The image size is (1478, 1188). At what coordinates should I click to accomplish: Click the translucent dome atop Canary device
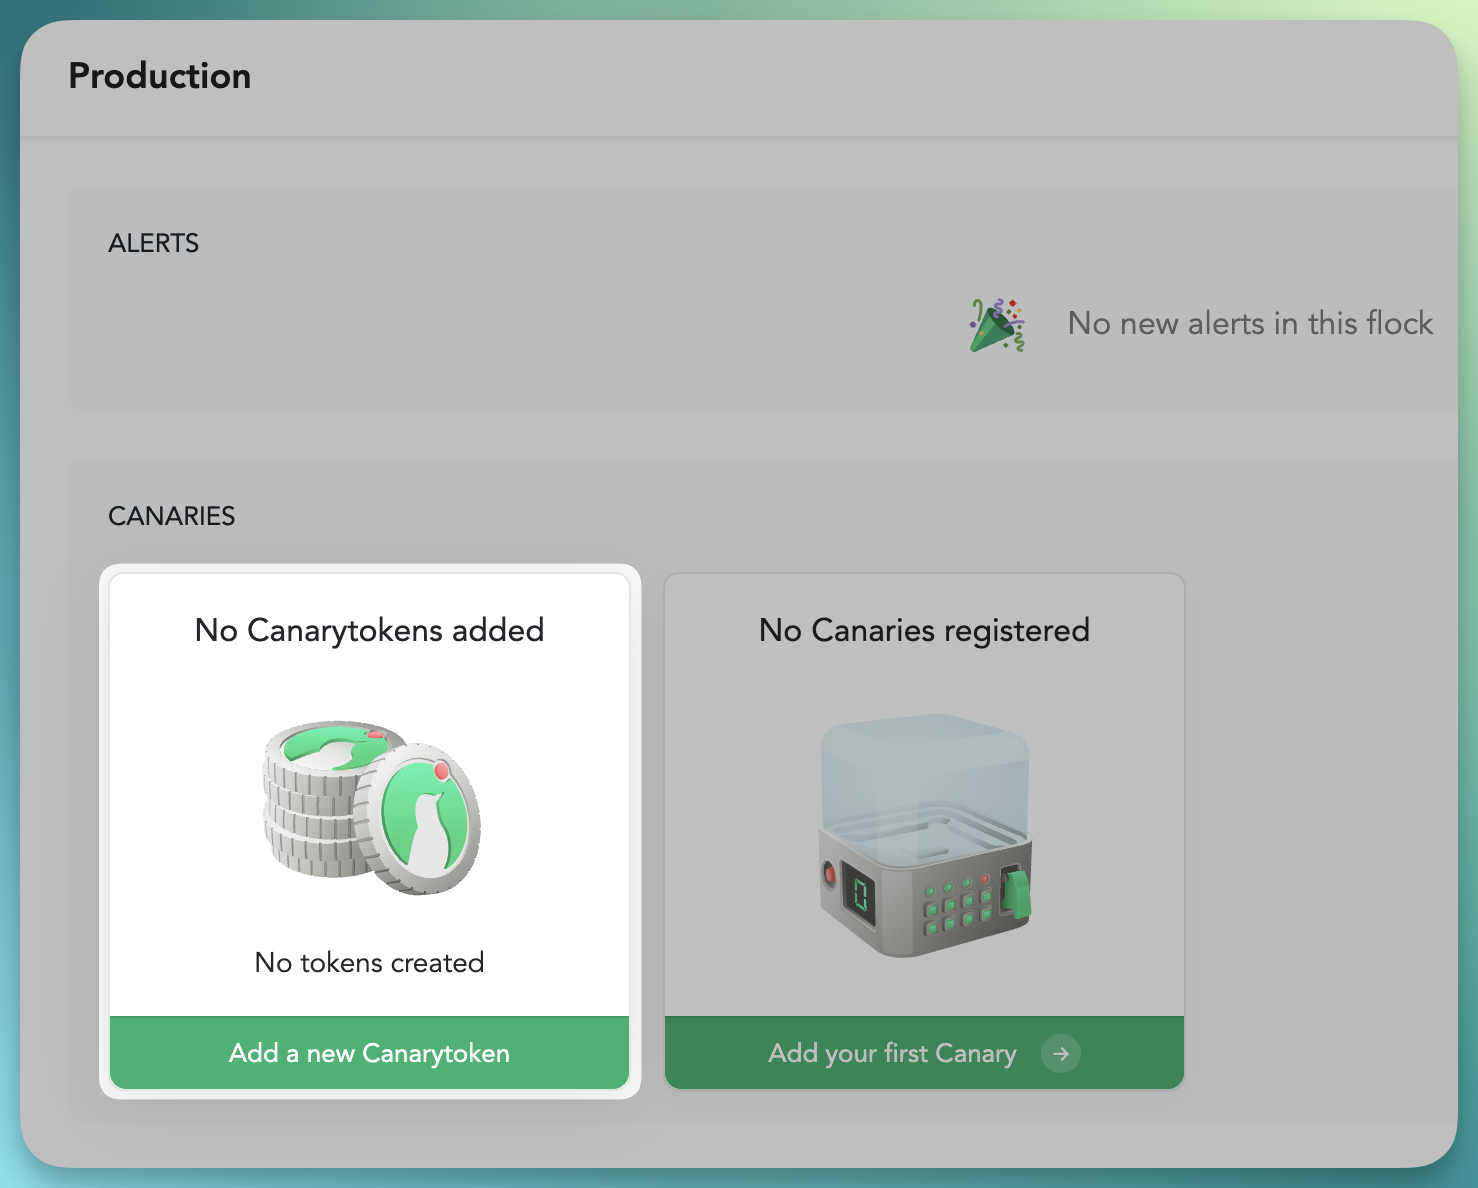(925, 775)
